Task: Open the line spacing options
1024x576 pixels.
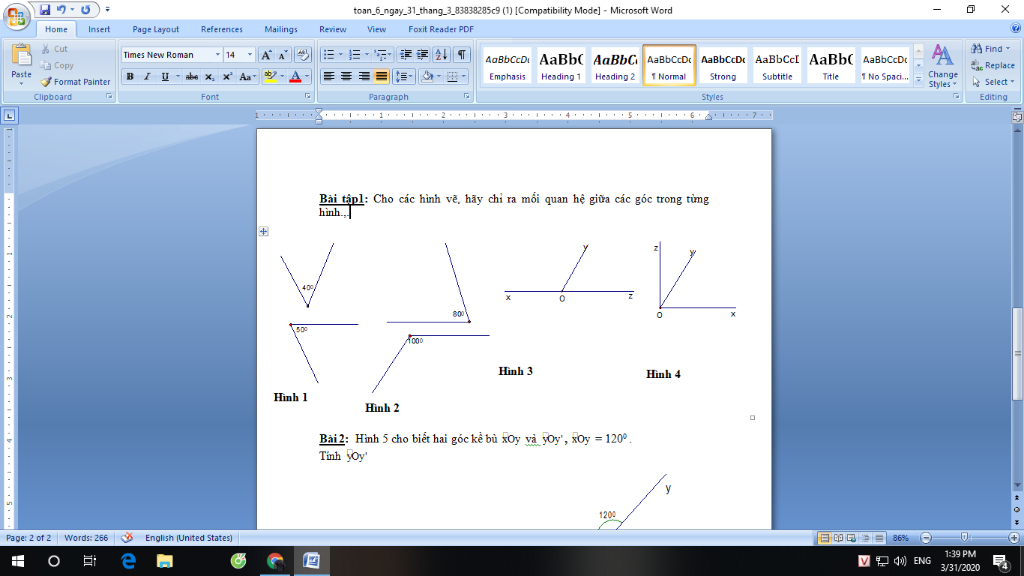Action: (404, 76)
